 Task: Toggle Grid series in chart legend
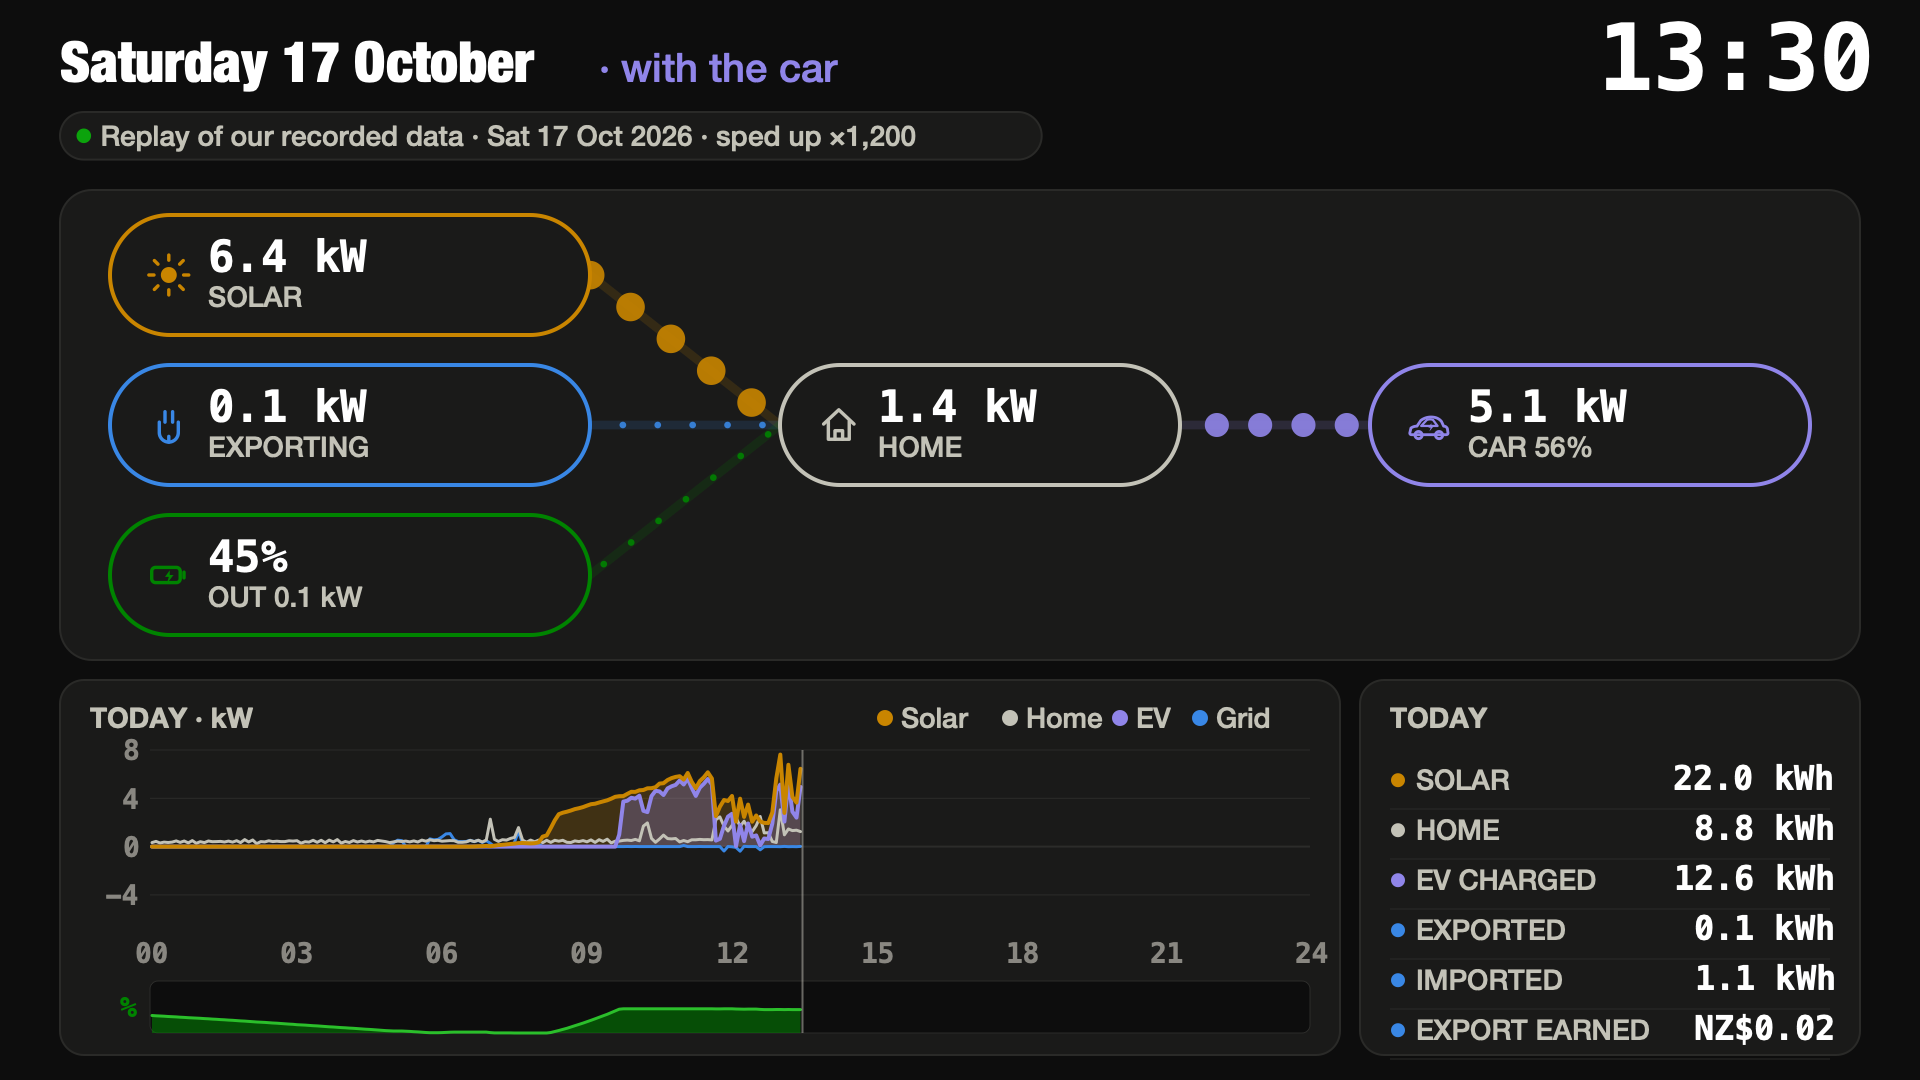[x=1231, y=718]
